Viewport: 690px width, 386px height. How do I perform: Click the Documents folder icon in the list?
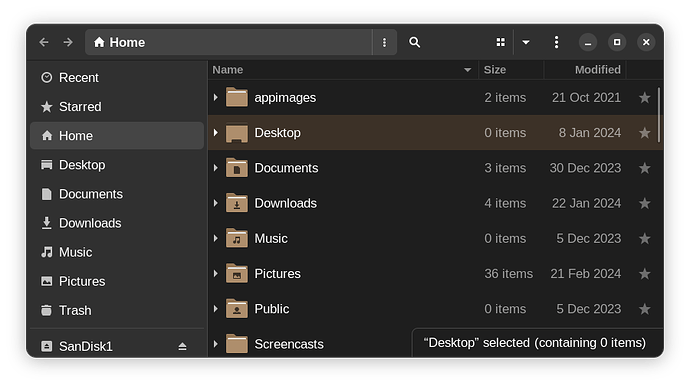[237, 167]
